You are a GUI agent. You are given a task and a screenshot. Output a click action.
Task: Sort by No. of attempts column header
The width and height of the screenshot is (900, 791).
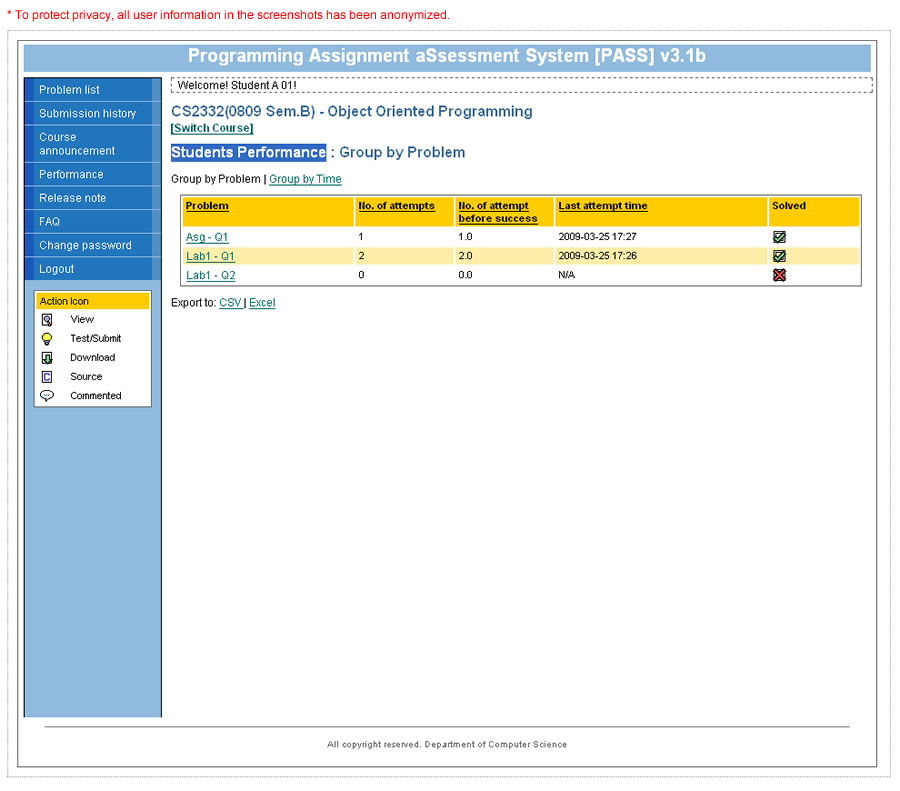(396, 206)
